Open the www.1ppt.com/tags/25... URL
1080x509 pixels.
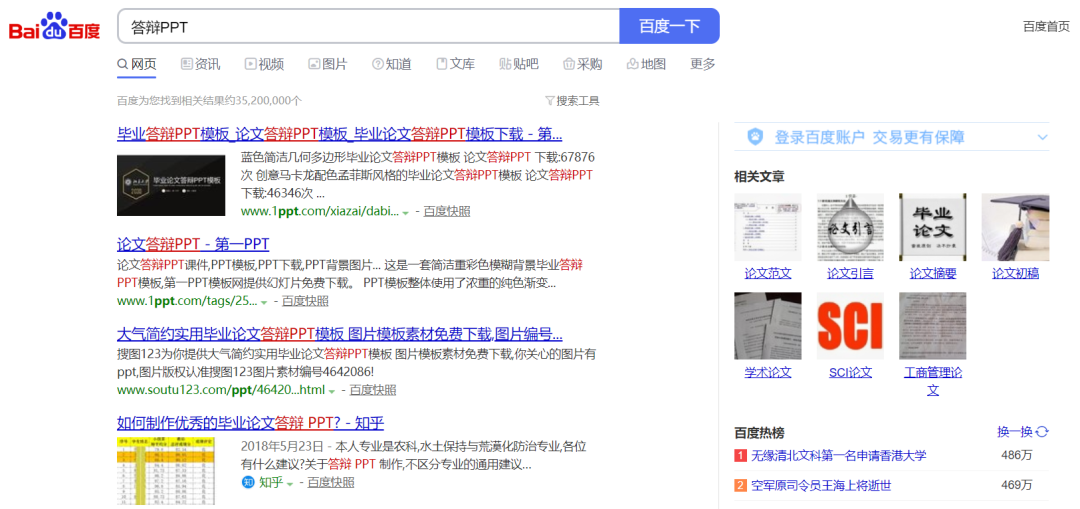point(187,301)
